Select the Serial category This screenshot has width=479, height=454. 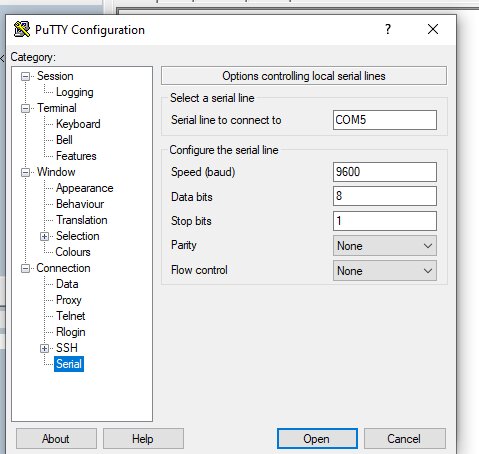(69, 364)
